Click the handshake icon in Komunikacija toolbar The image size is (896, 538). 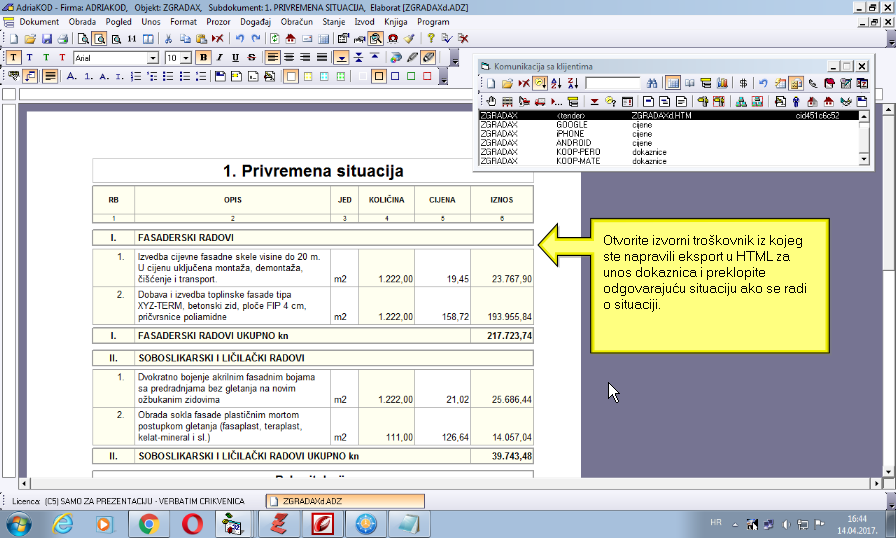(x=846, y=102)
